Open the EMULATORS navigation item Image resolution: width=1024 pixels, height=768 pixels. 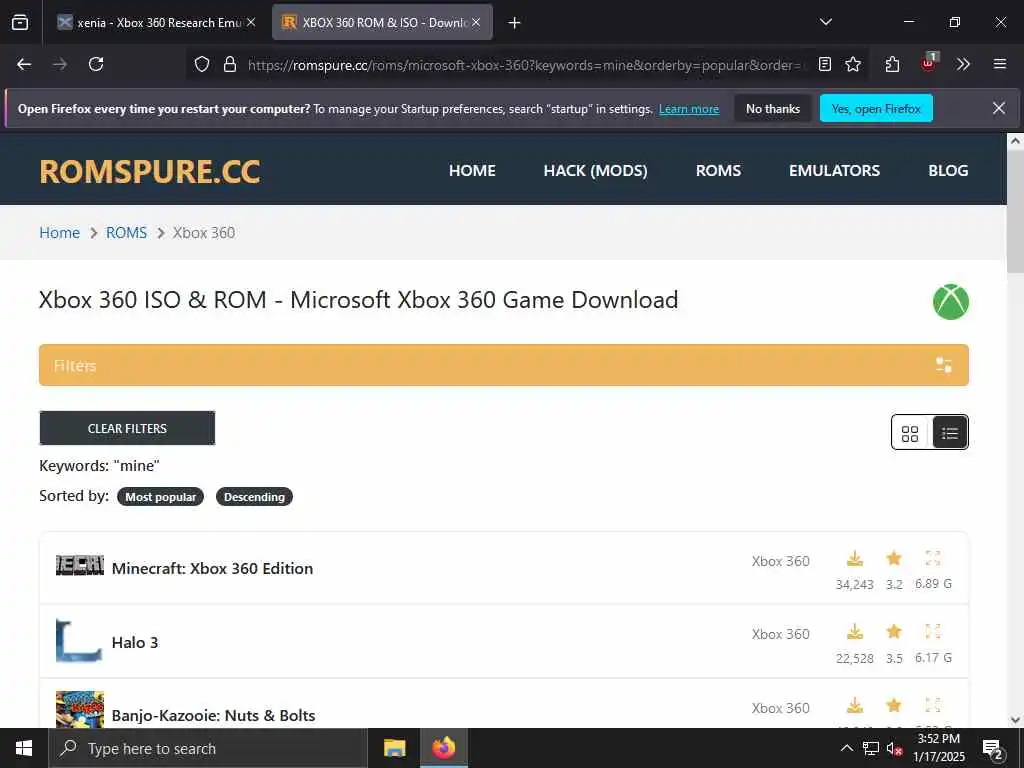point(835,170)
